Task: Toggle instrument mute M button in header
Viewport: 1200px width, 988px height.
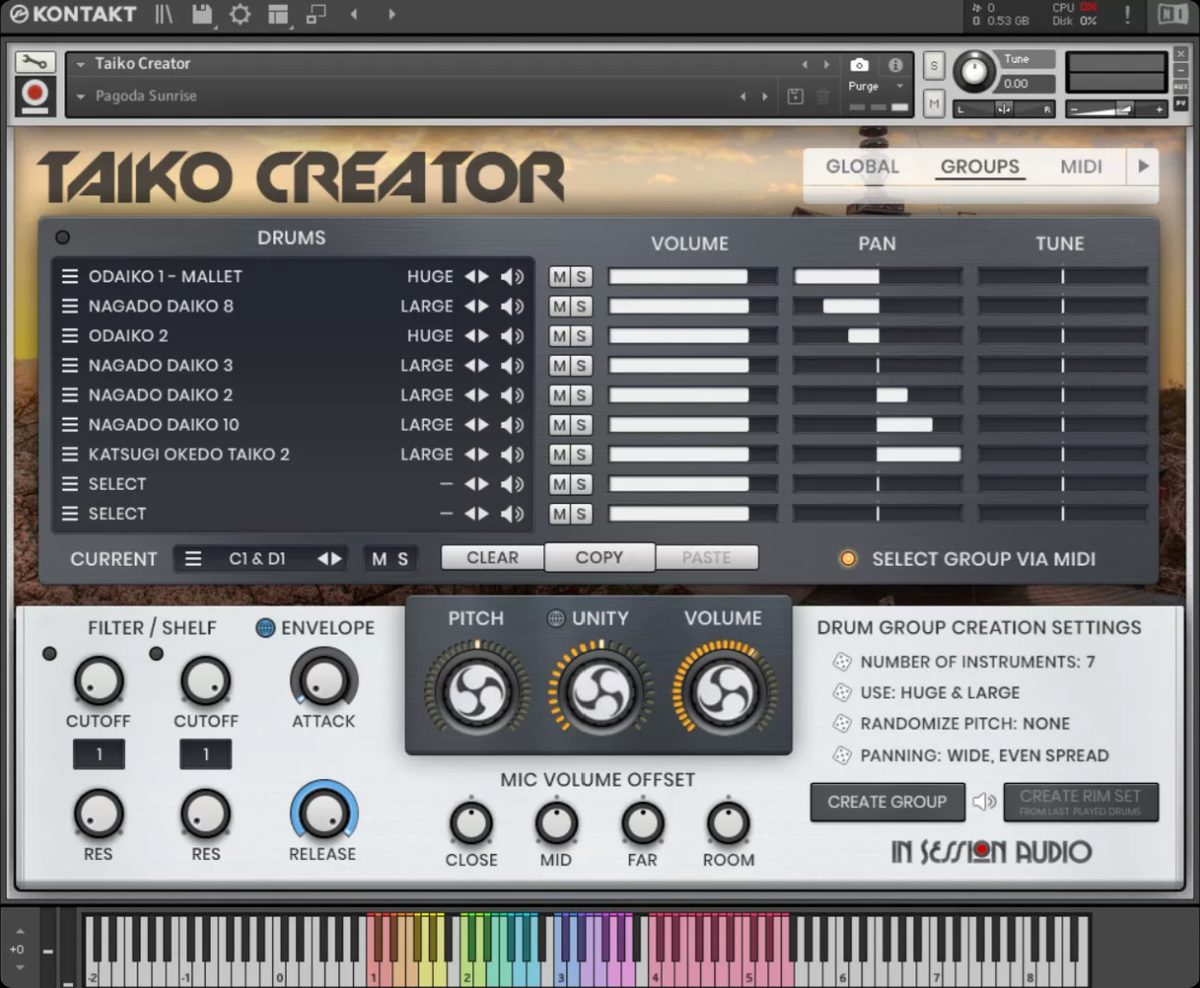Action: [x=934, y=102]
